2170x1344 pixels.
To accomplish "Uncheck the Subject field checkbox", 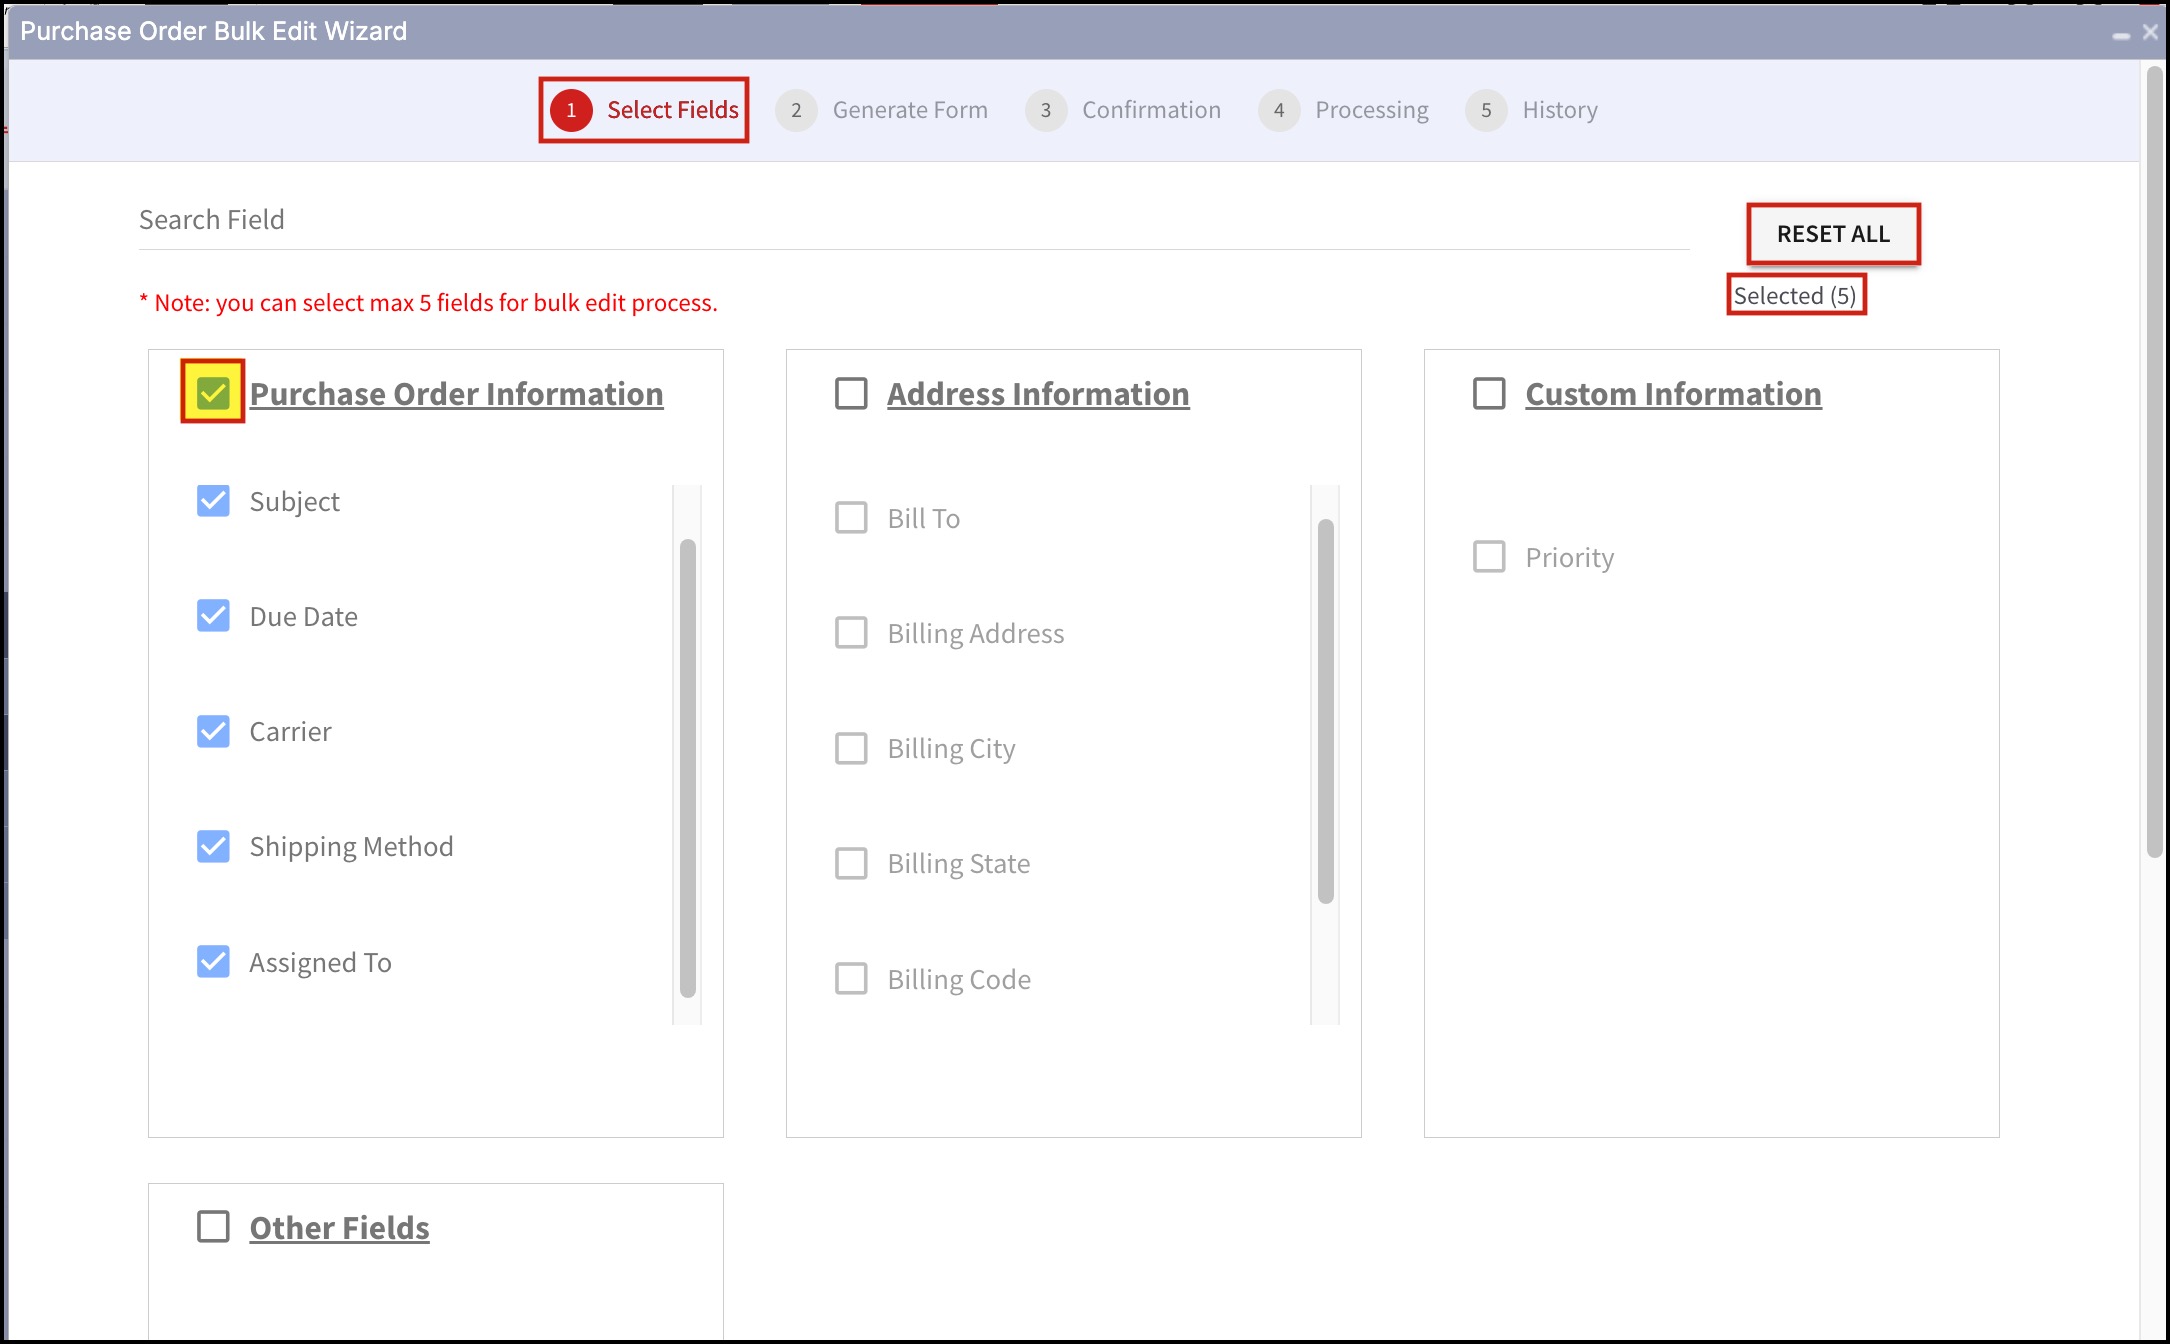I will point(213,500).
